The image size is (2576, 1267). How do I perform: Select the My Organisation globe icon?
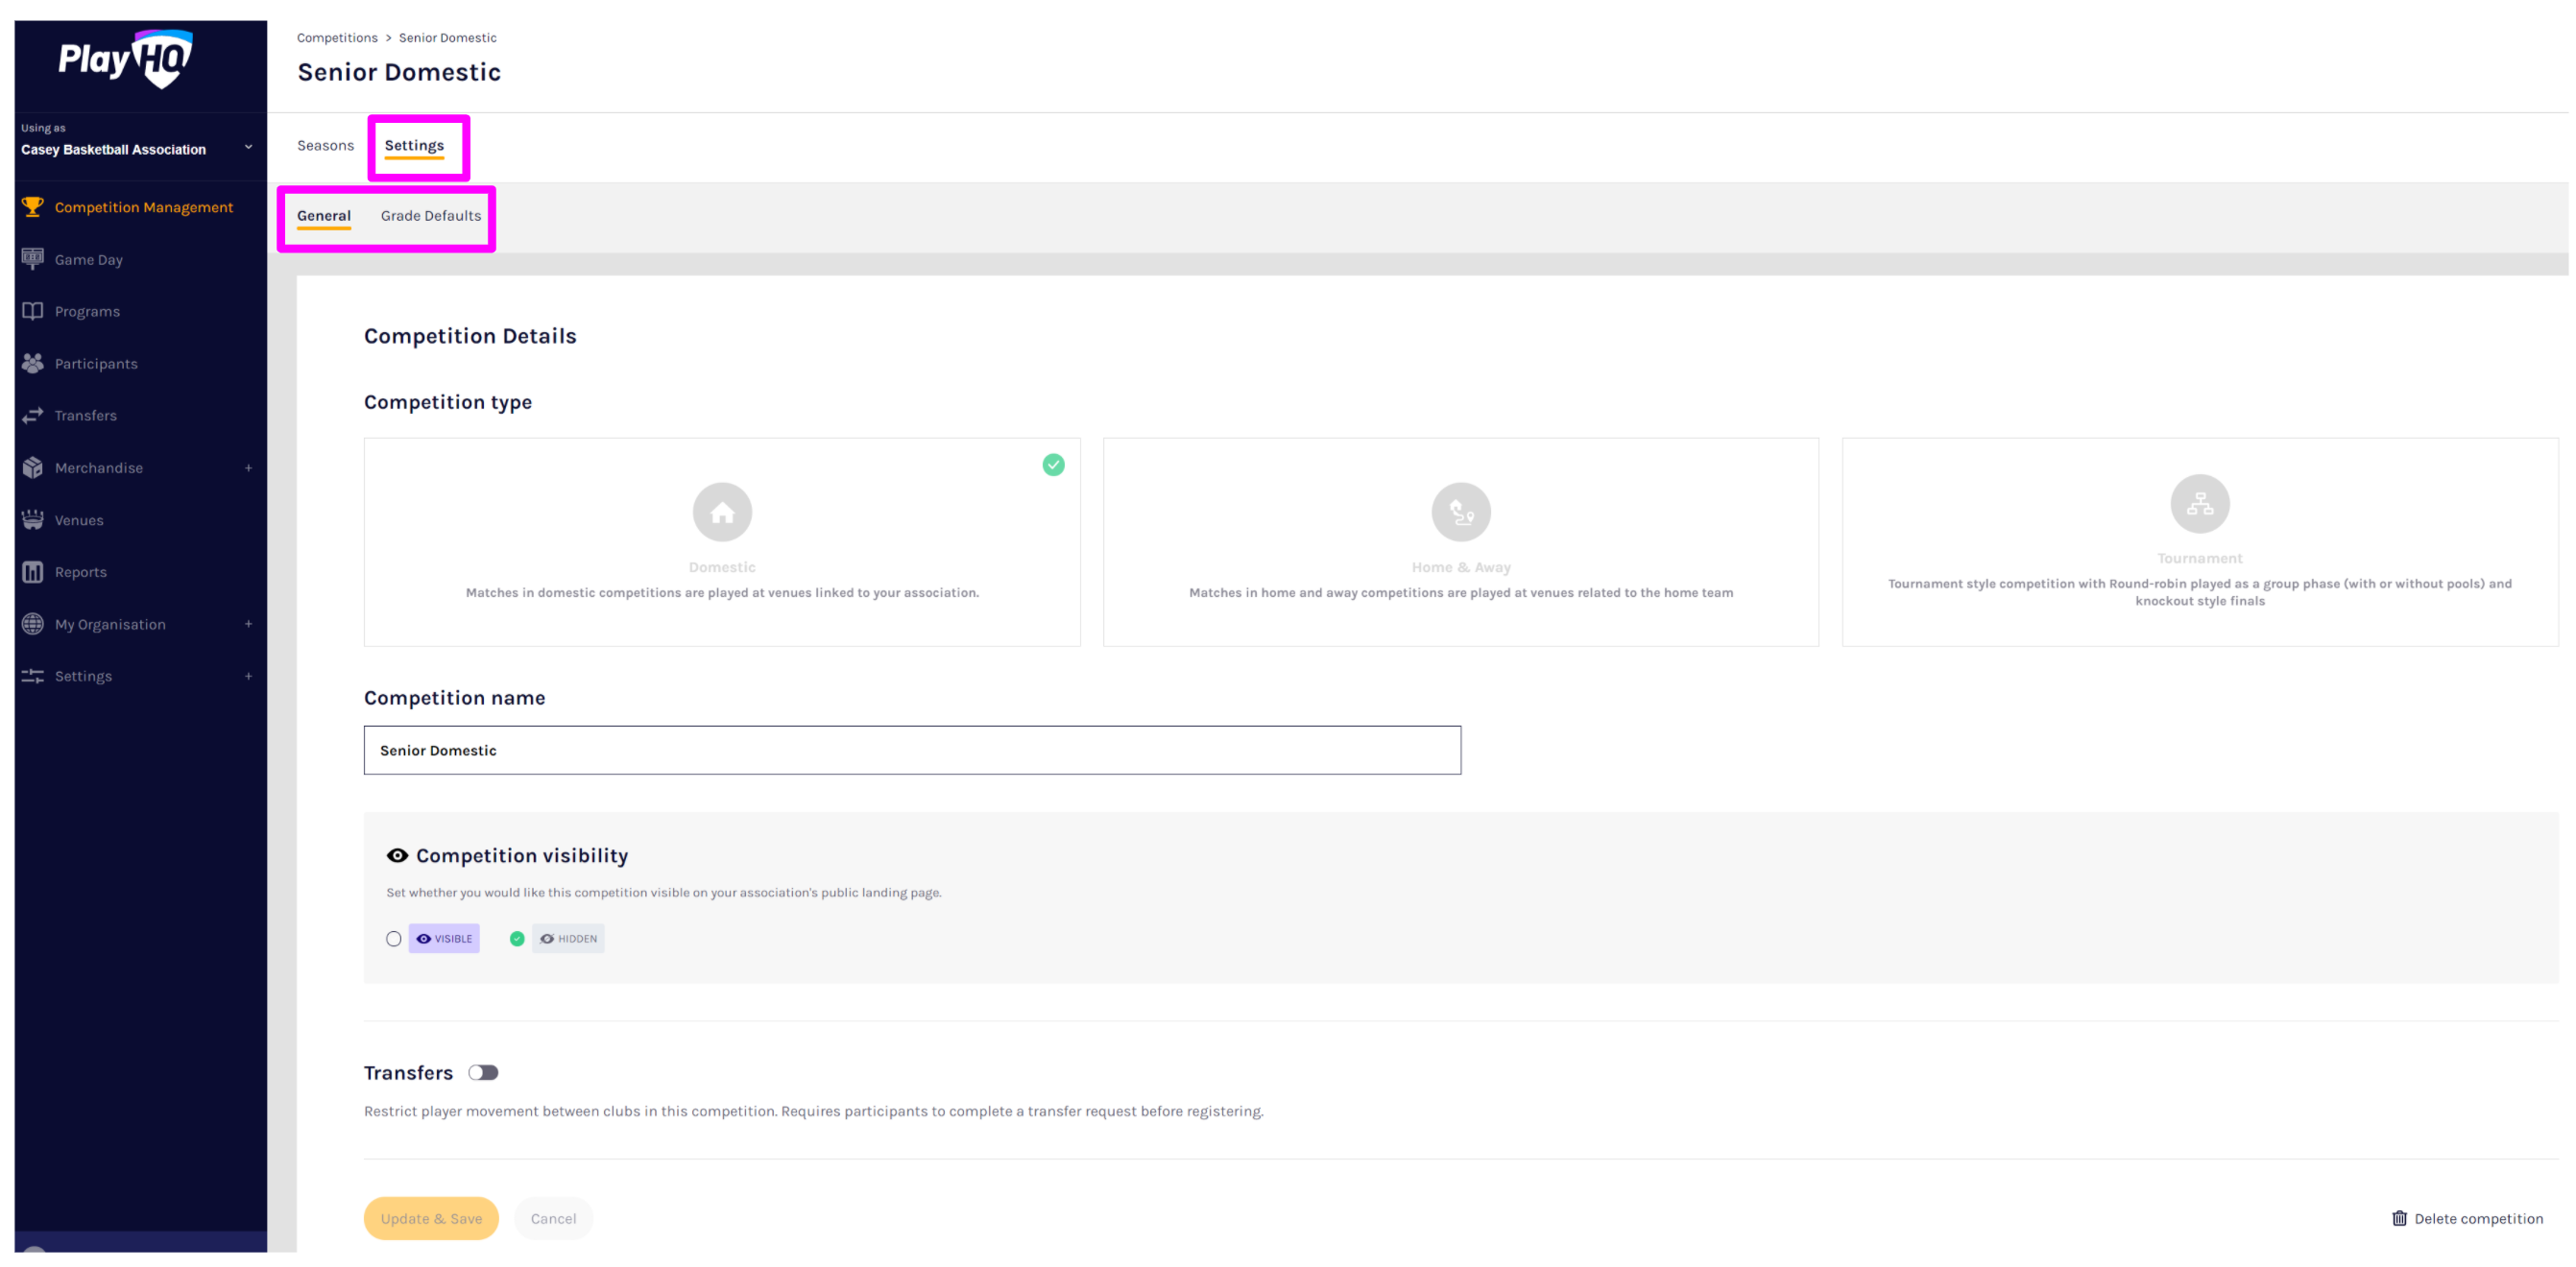(33, 624)
